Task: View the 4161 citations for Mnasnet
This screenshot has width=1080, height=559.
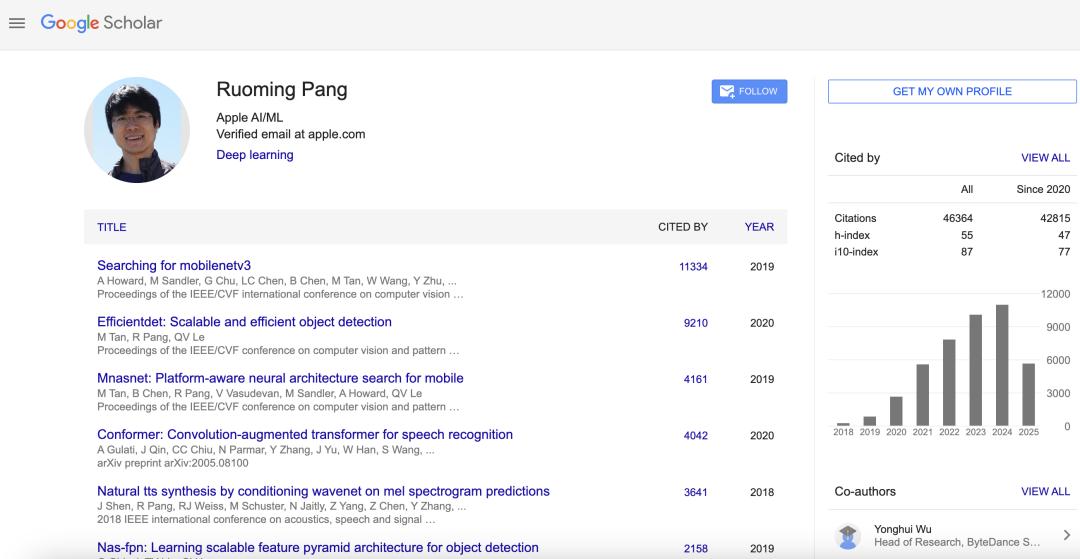Action: click(696, 379)
